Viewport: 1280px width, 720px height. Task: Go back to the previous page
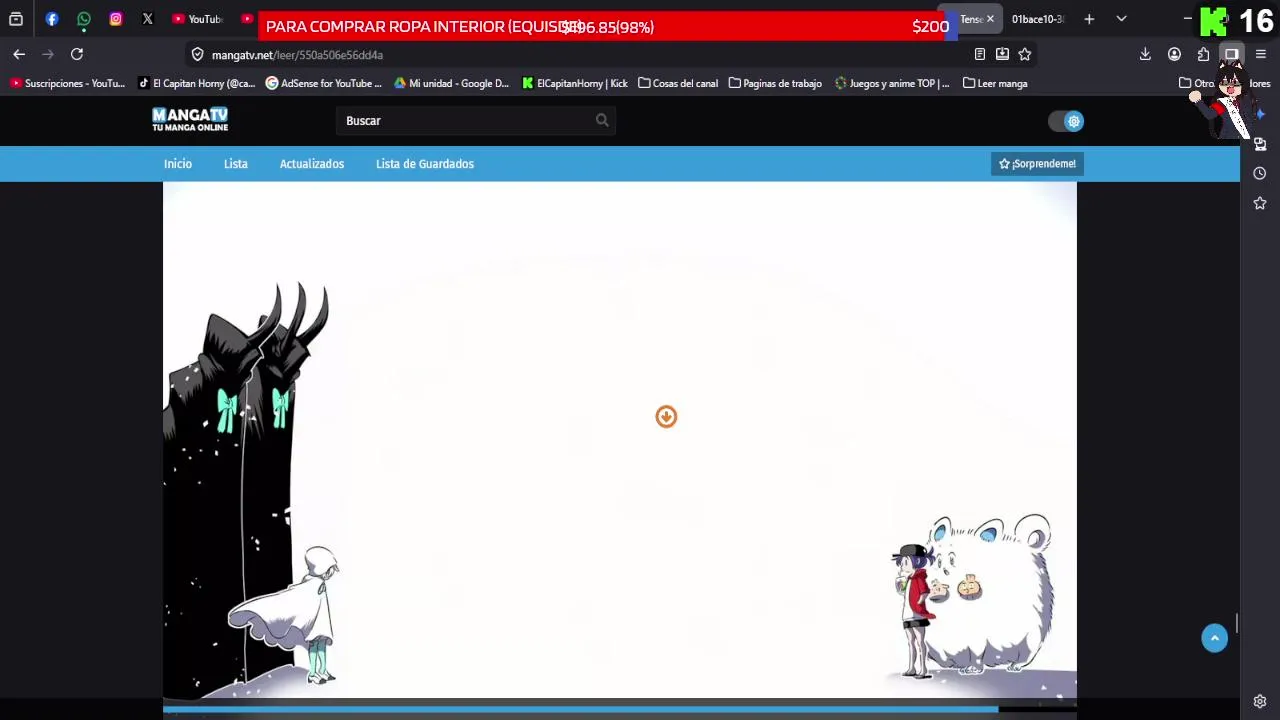19,54
